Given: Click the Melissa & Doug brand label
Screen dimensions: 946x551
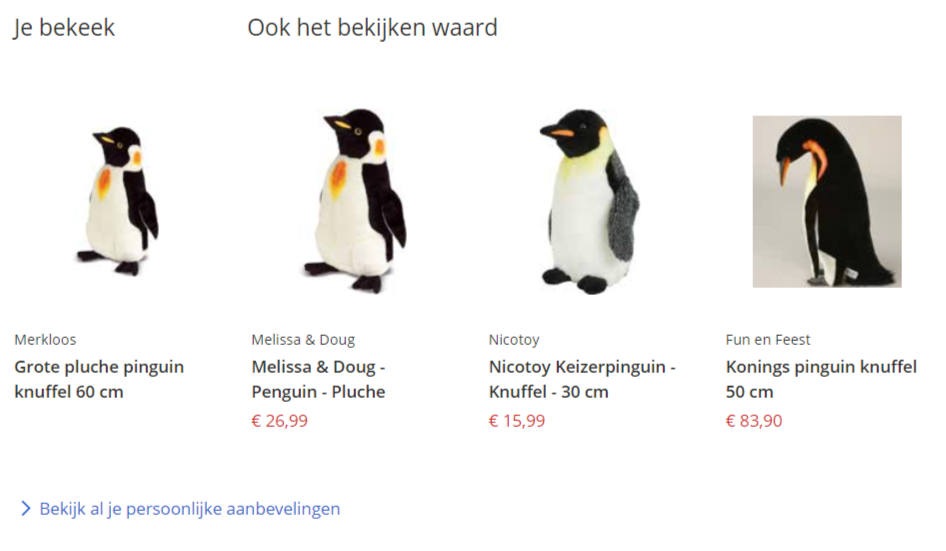Looking at the screenshot, I should [x=303, y=340].
